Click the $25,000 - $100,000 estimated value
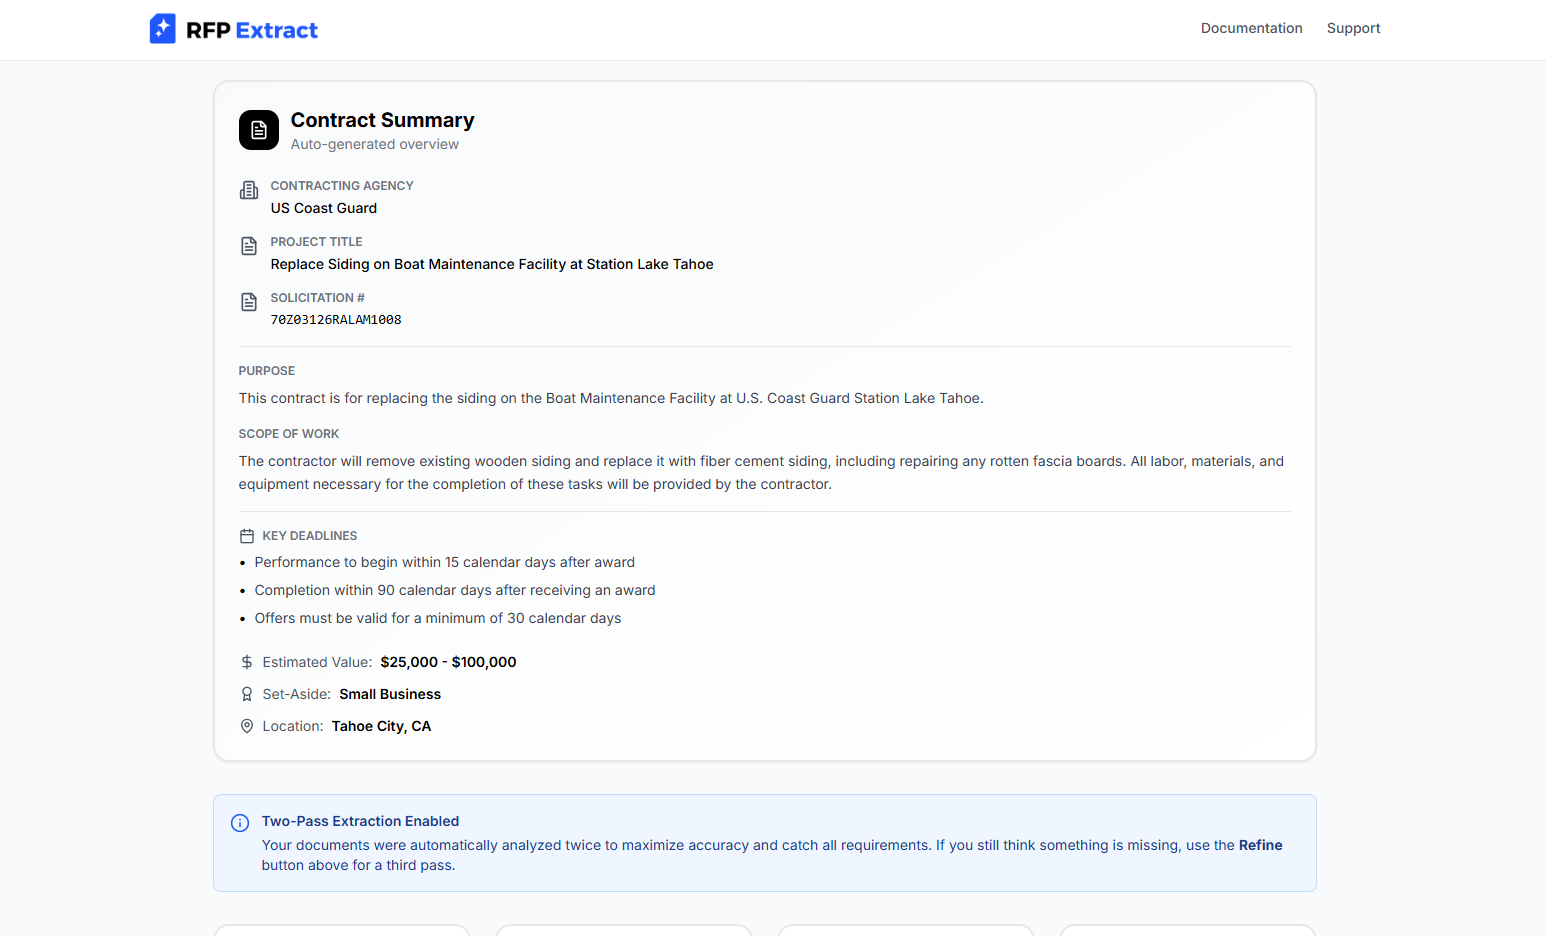The width and height of the screenshot is (1546, 936). click(447, 661)
